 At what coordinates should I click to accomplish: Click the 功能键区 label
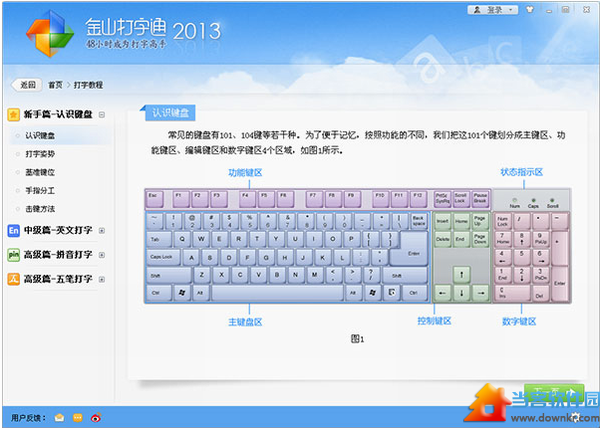[x=245, y=173]
